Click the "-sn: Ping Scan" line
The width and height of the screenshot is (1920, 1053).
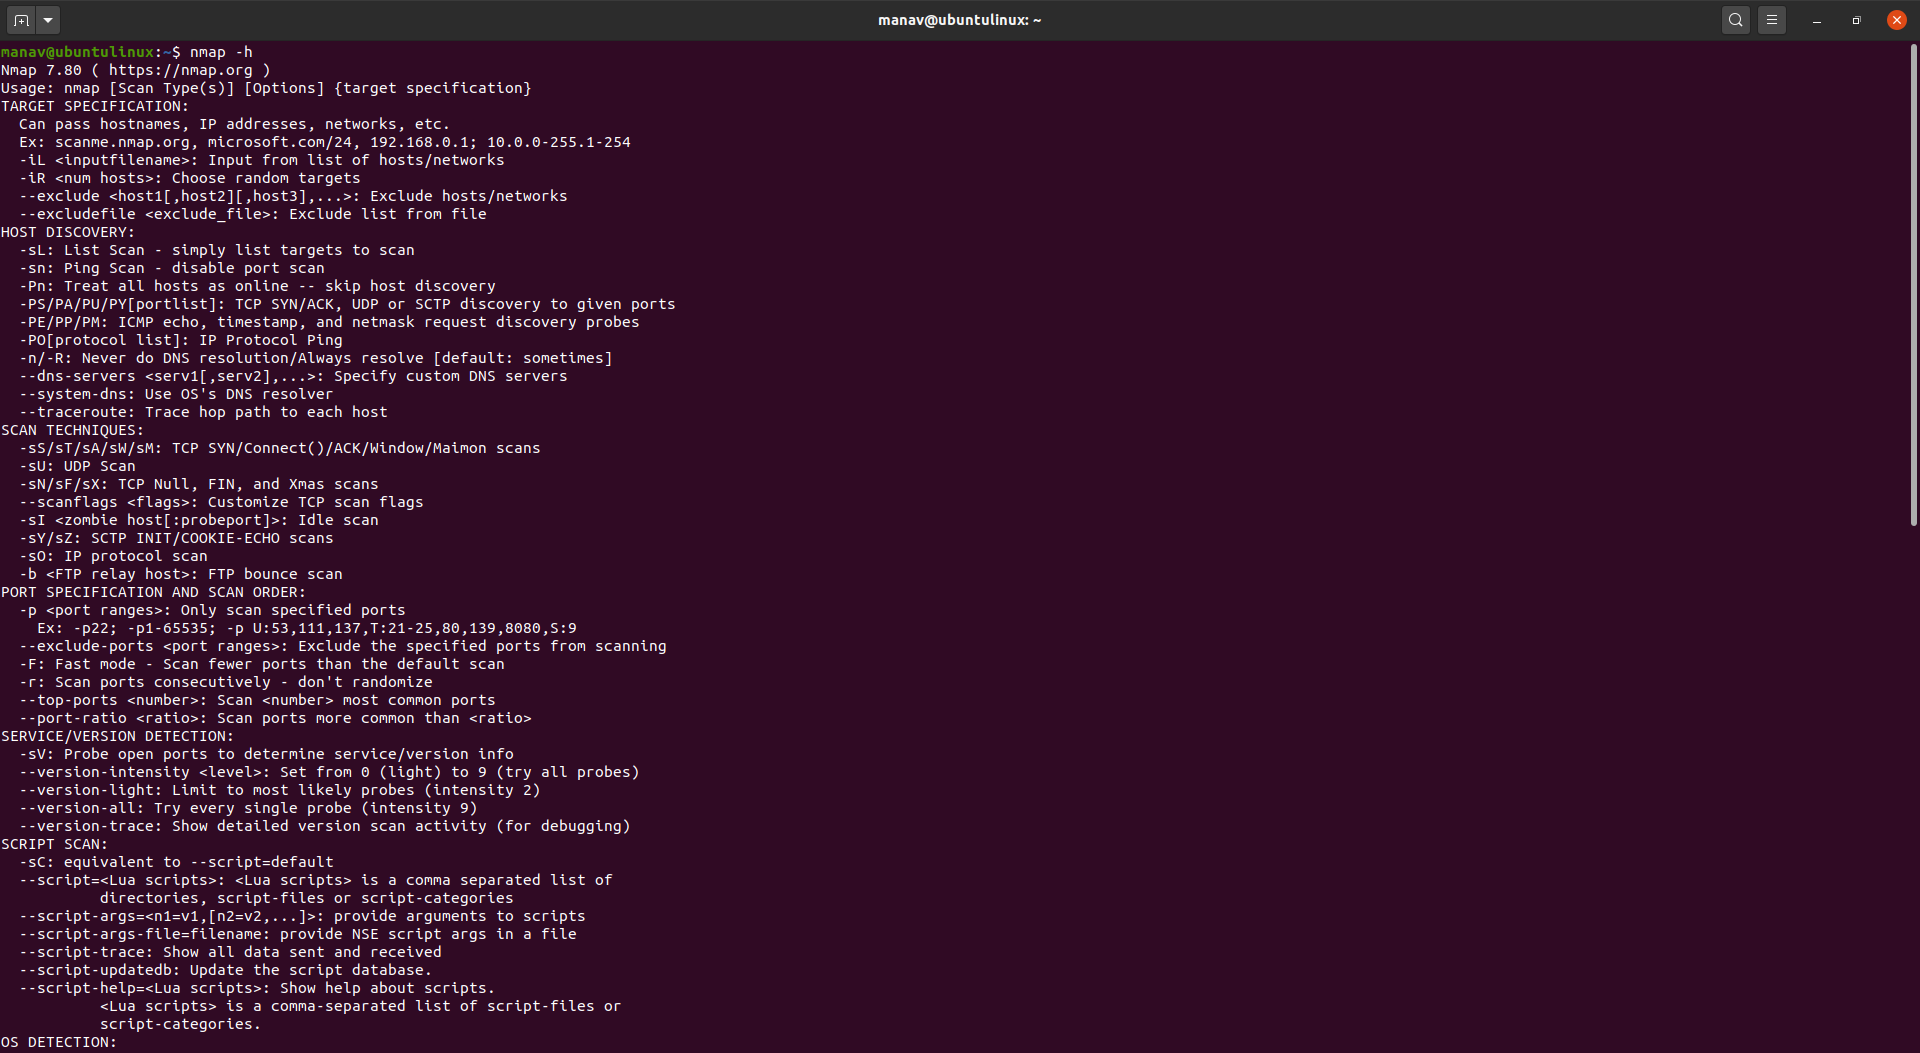pos(172,268)
